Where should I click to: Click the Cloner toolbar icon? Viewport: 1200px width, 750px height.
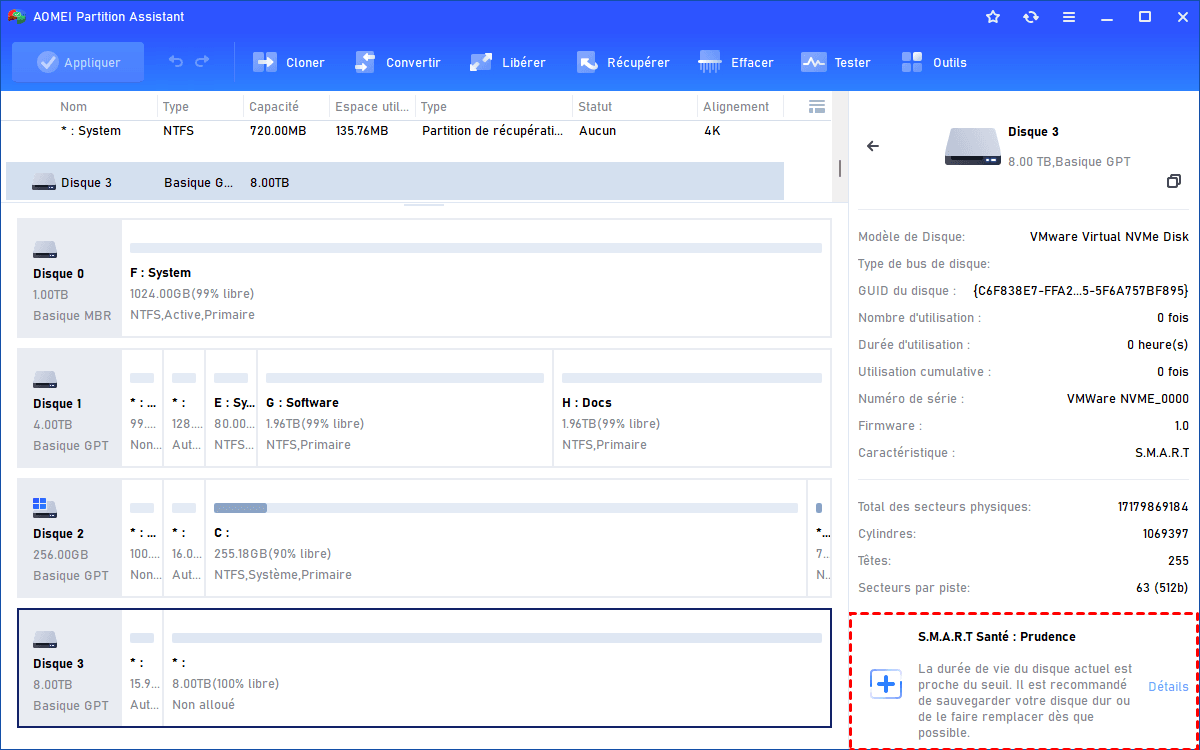point(266,62)
